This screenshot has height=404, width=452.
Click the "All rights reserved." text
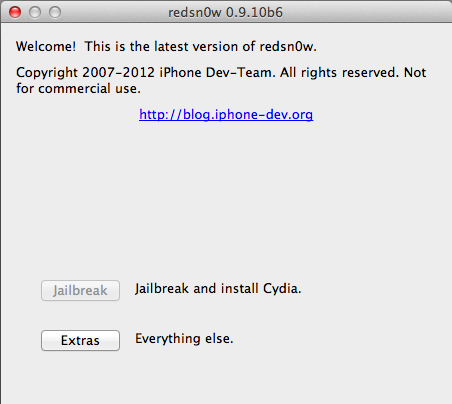coord(339,73)
